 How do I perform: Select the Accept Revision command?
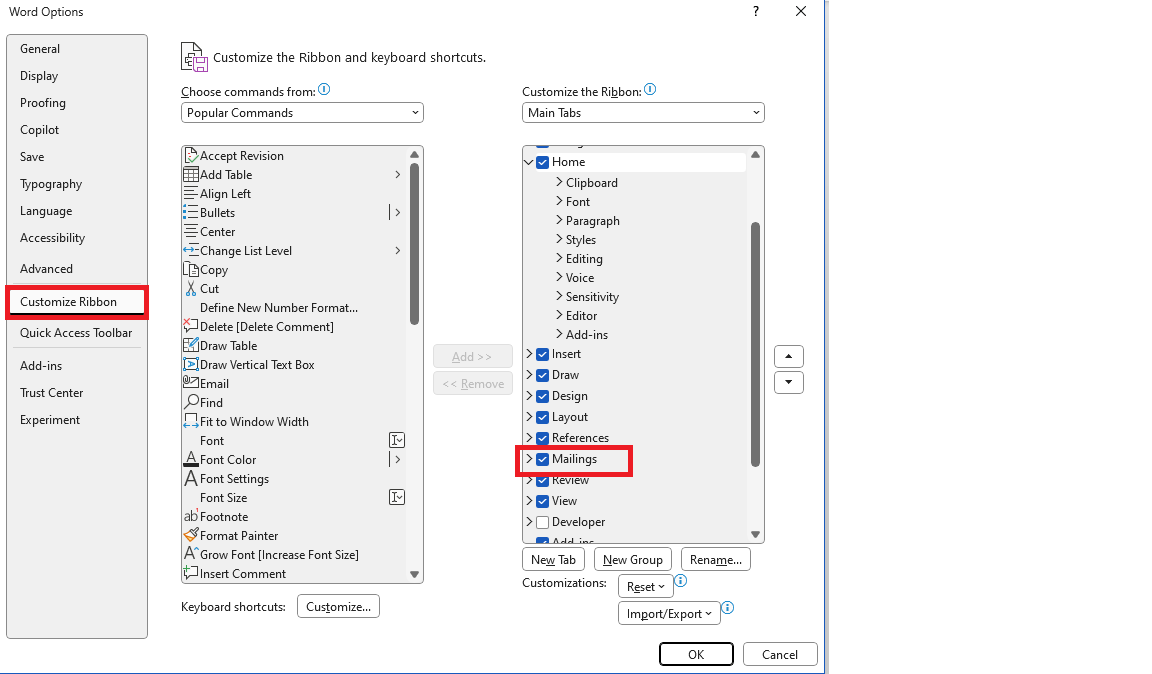pyautogui.click(x=243, y=155)
